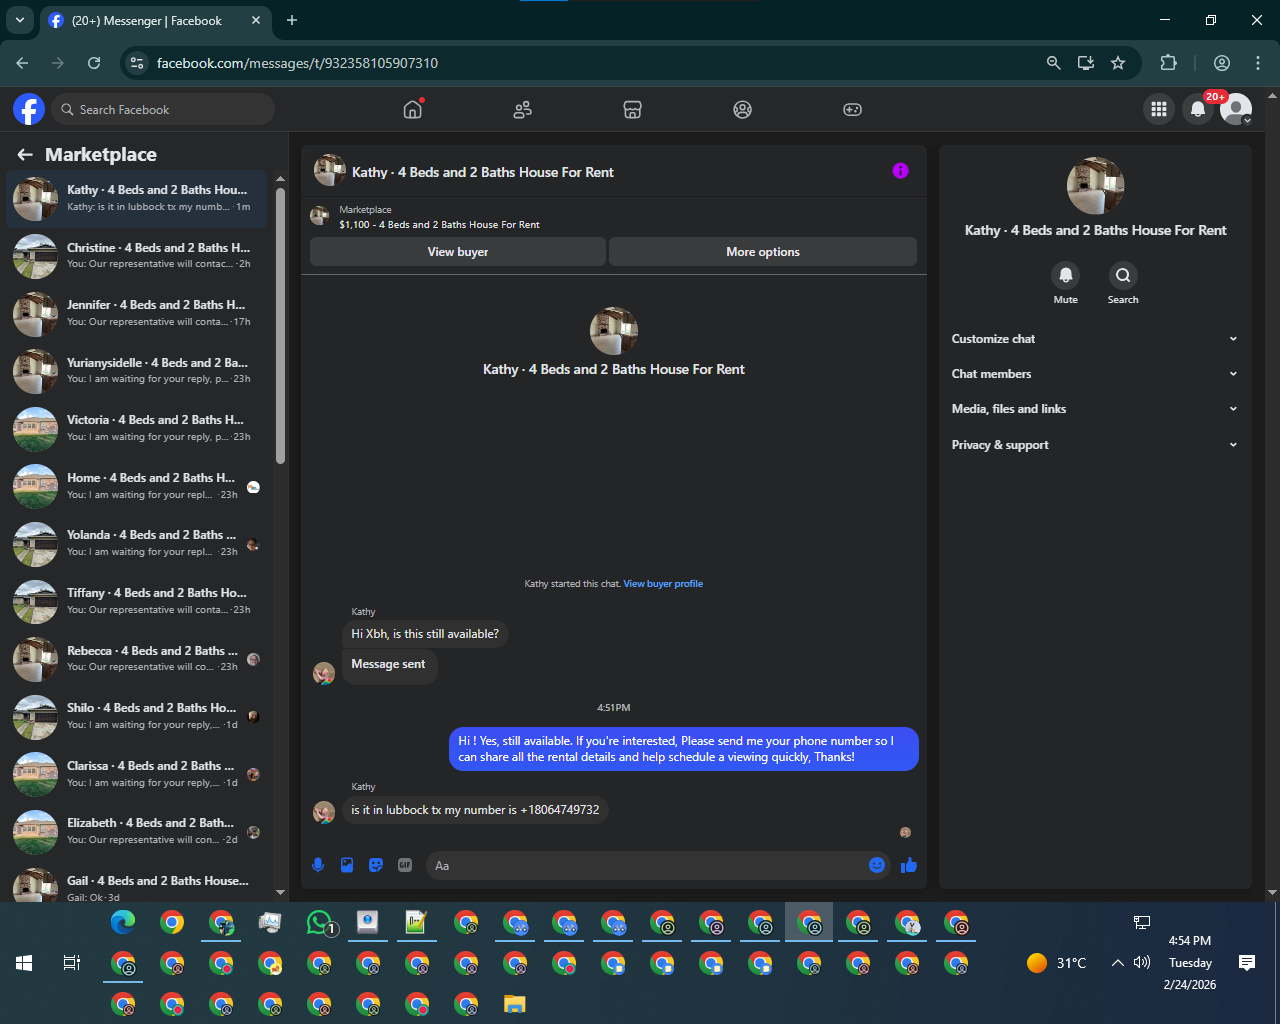Open WhatsApp from the taskbar
This screenshot has width=1280, height=1024.
(x=319, y=922)
